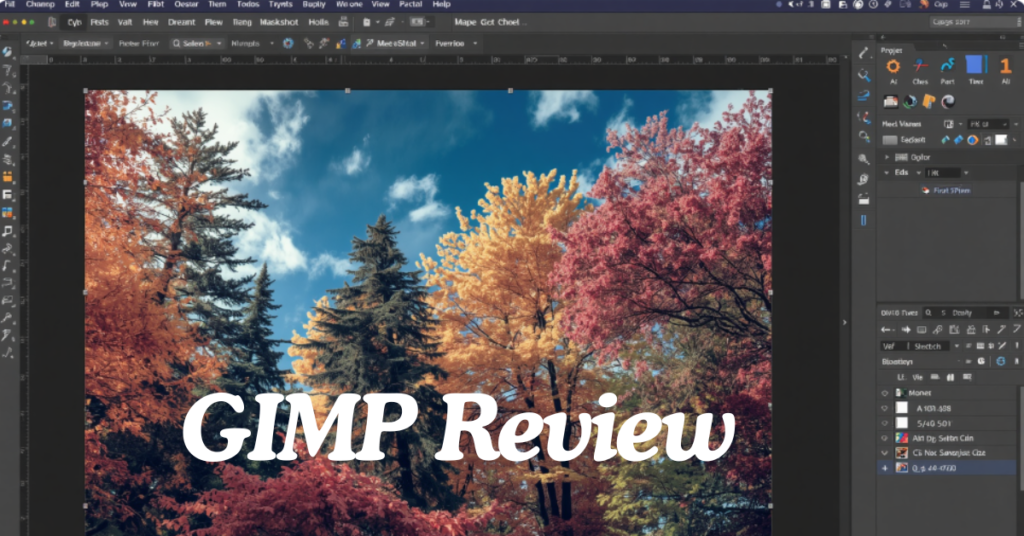The width and height of the screenshot is (1024, 536).
Task: Expand the Oglor section
Action: click(886, 157)
